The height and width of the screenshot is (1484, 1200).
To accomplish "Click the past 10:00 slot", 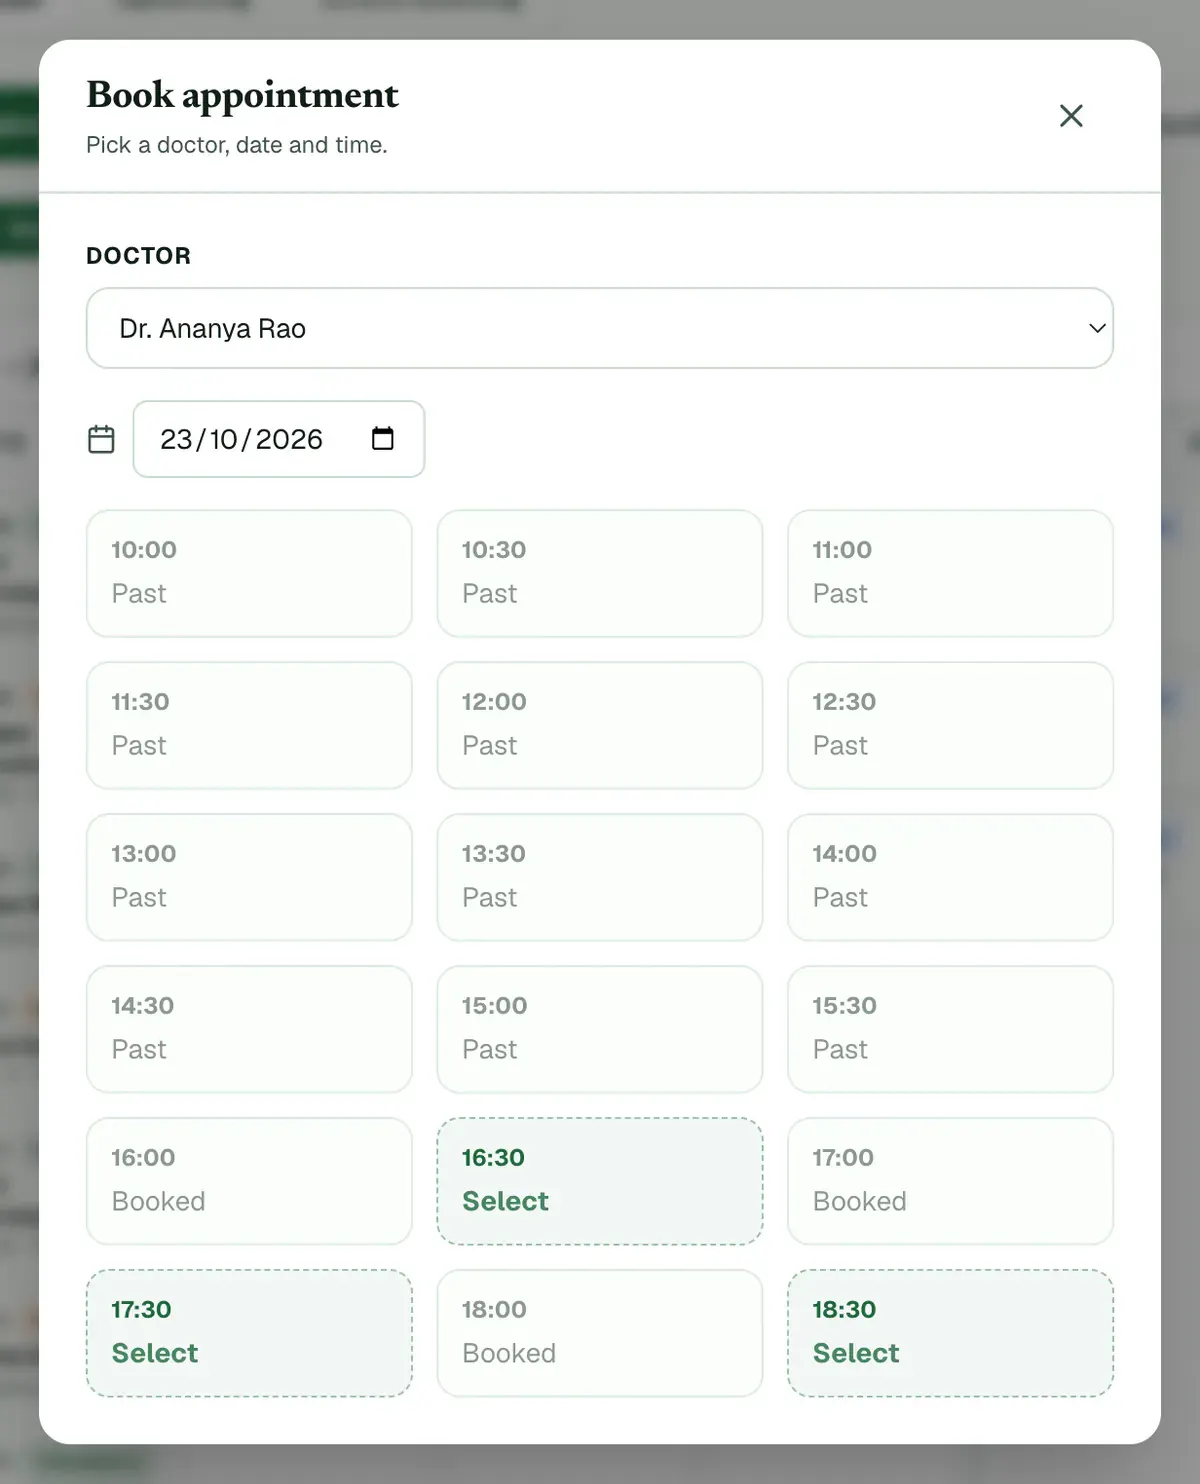I will (249, 573).
